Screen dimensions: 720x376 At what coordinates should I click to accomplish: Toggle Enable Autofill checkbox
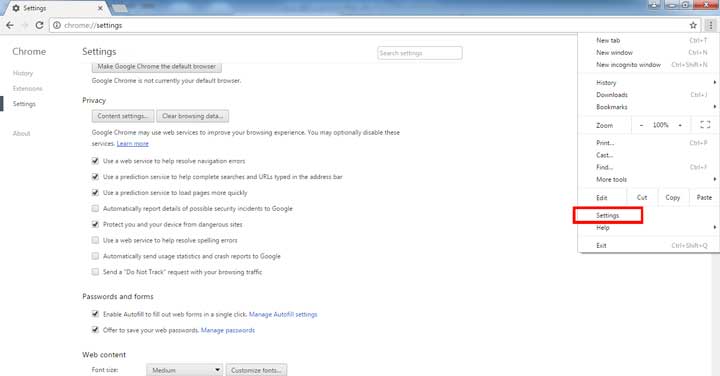(95, 314)
